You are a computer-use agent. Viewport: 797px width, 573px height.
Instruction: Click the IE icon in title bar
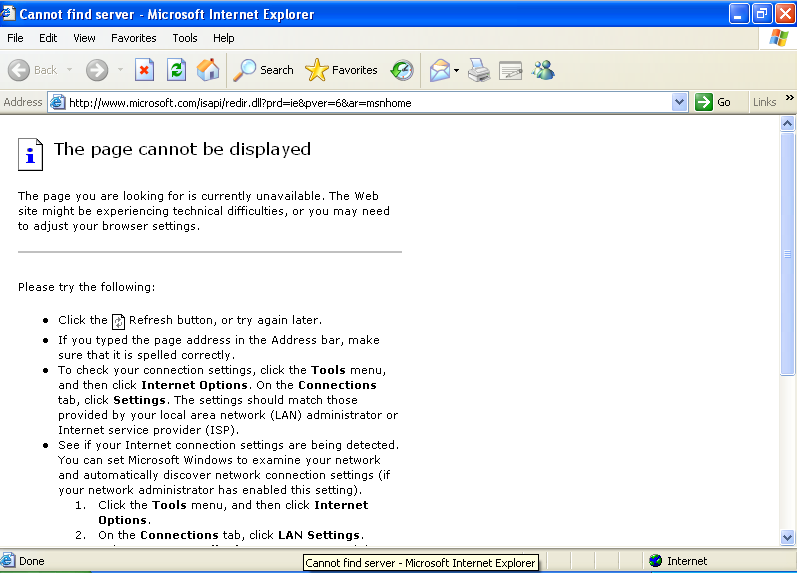tap(8, 13)
